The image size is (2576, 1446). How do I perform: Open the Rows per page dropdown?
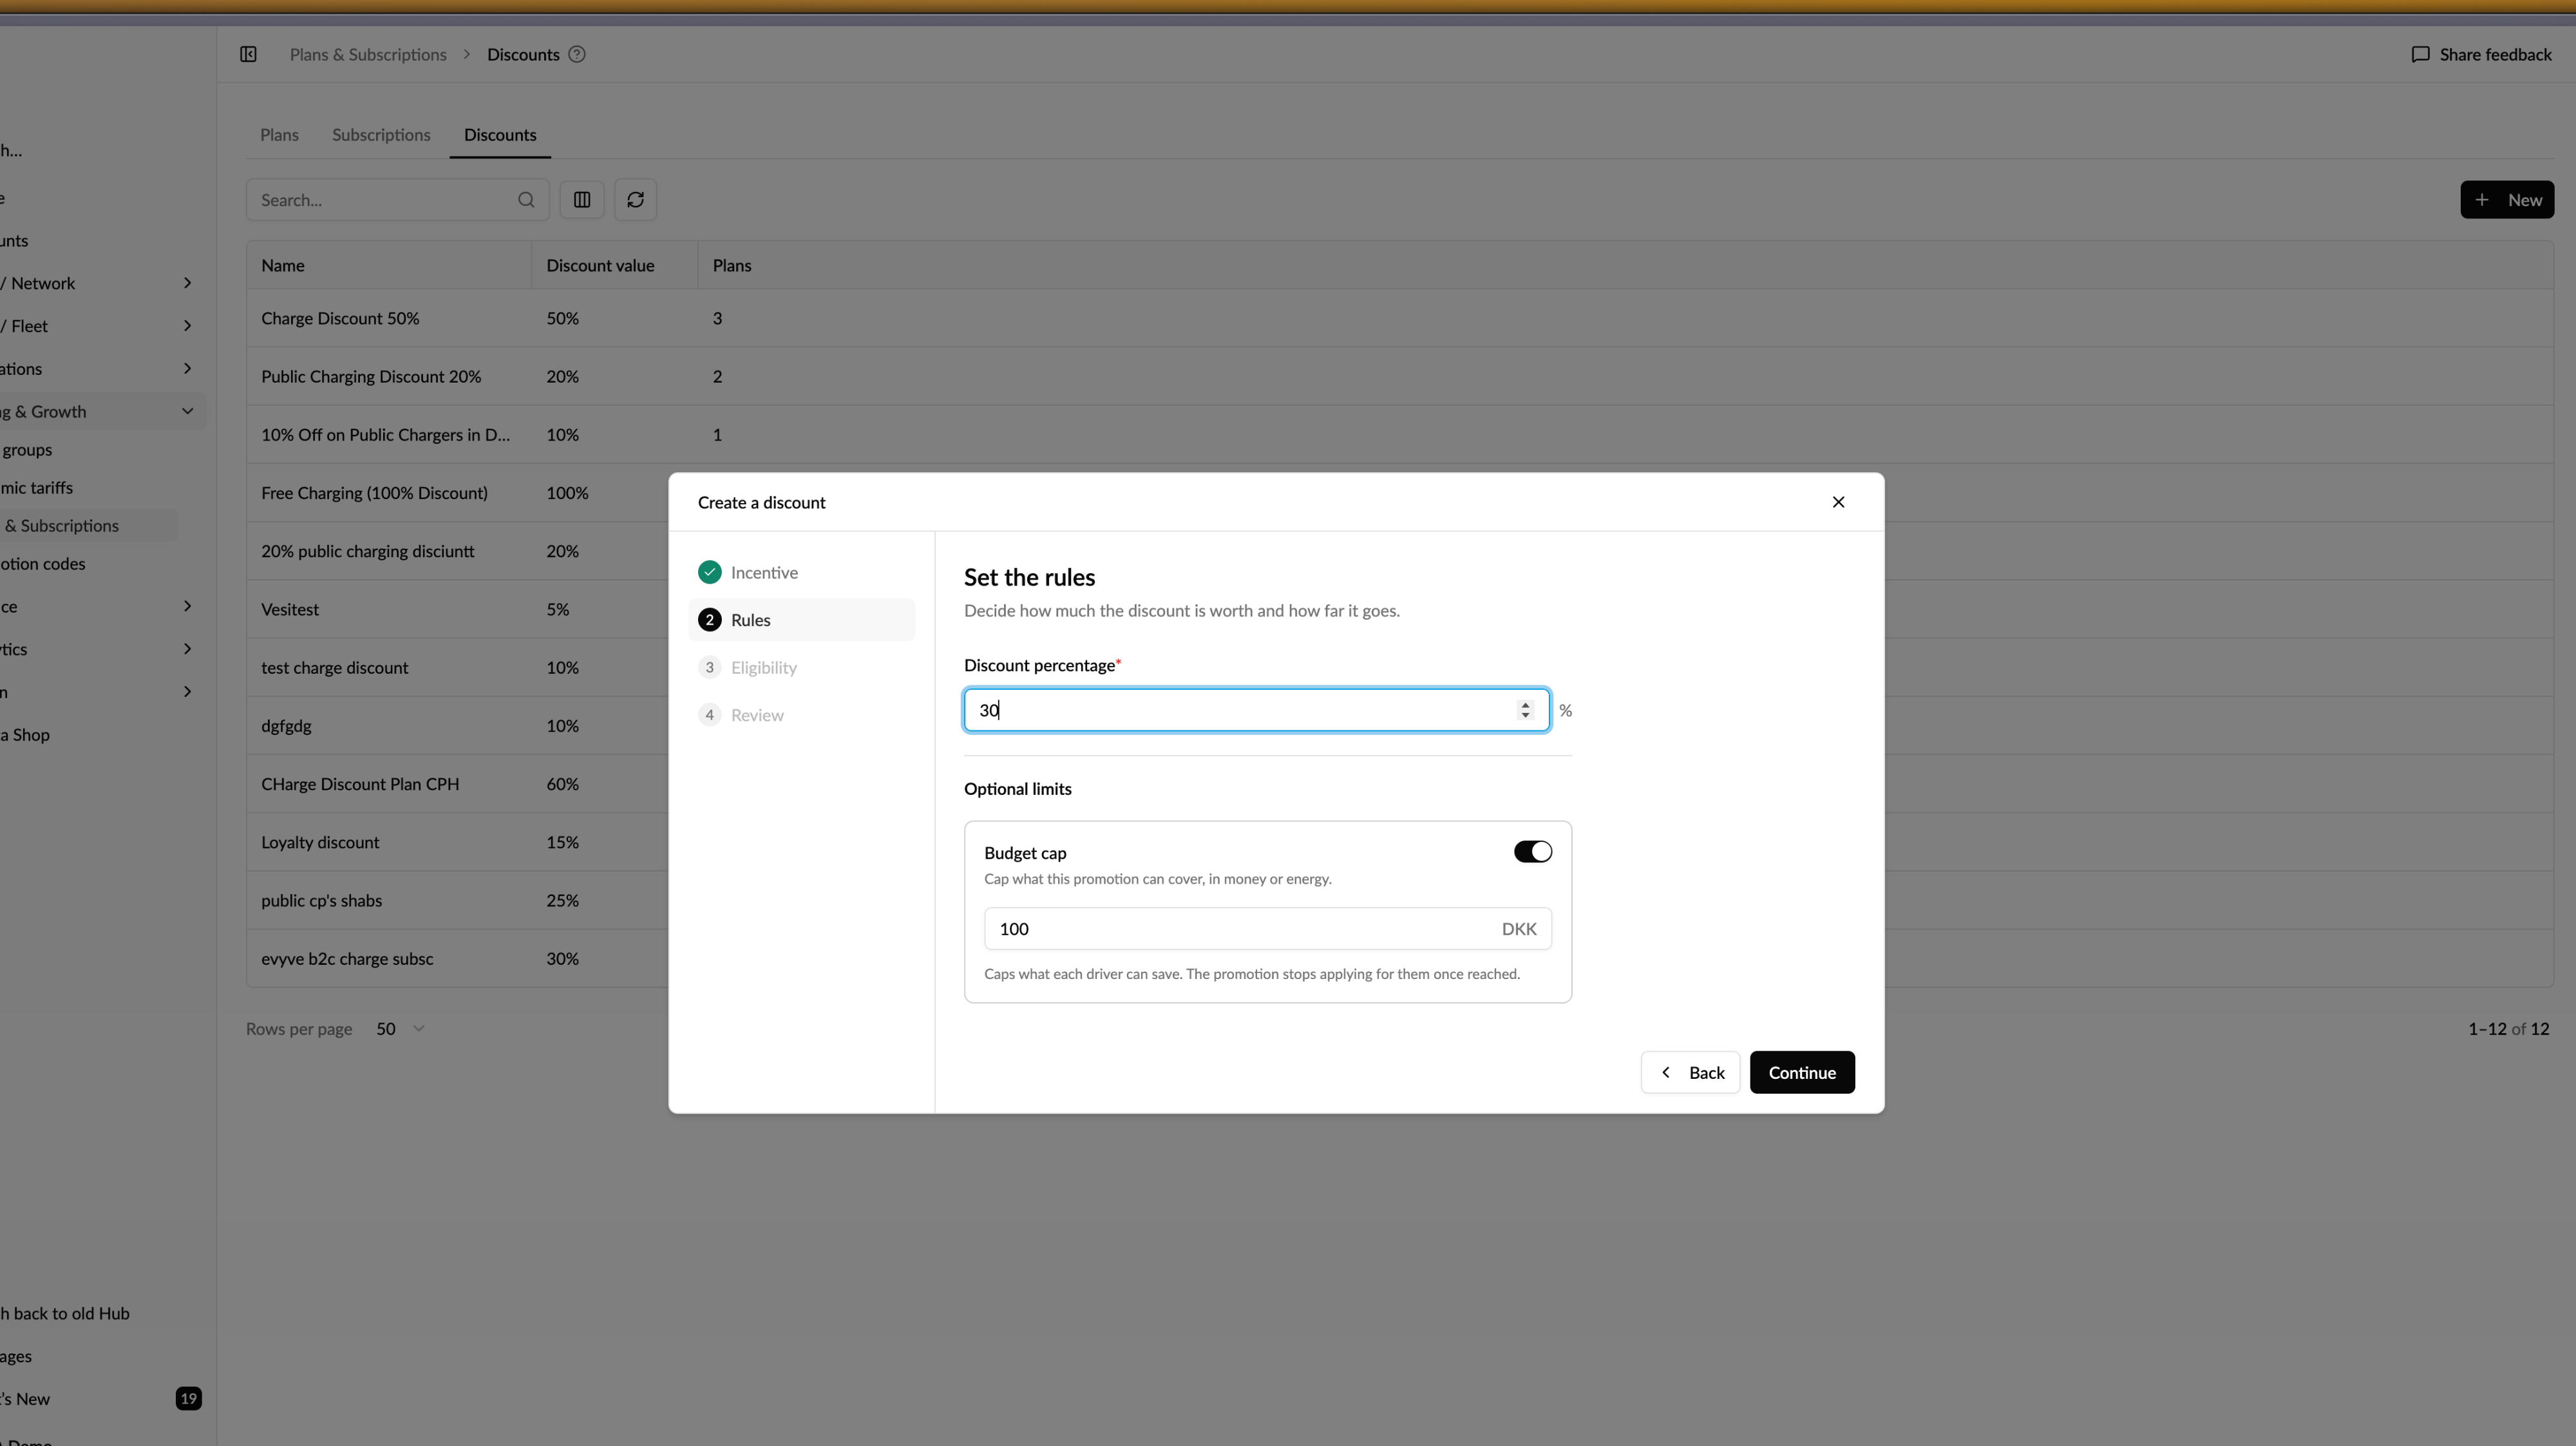pos(400,1029)
